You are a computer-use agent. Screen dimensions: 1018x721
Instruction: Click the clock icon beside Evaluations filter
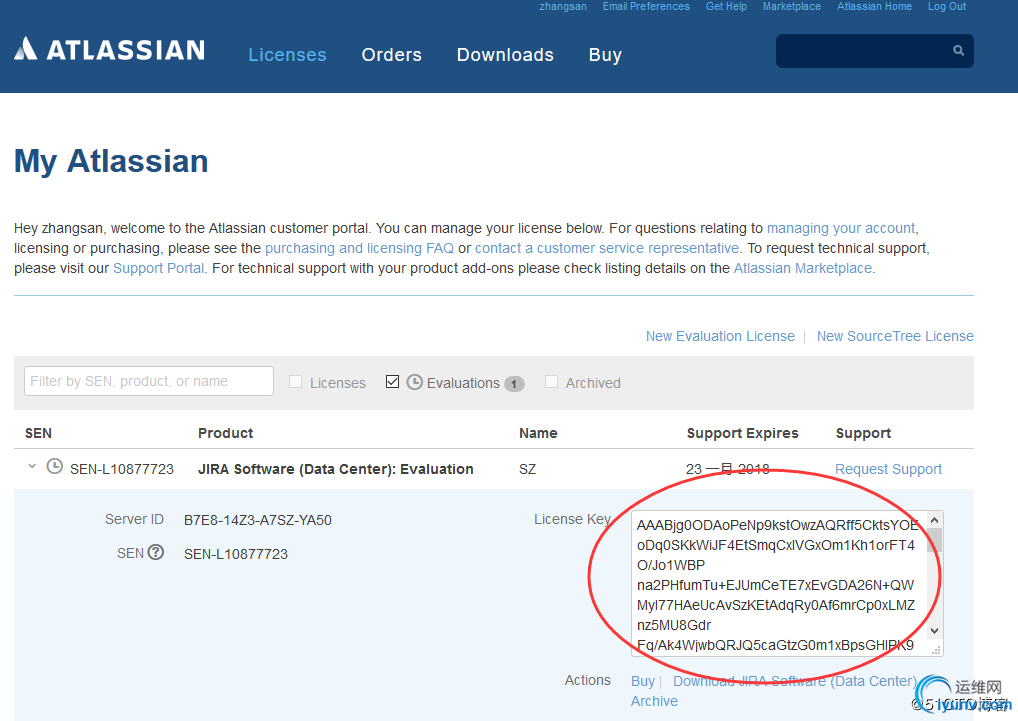coord(414,382)
